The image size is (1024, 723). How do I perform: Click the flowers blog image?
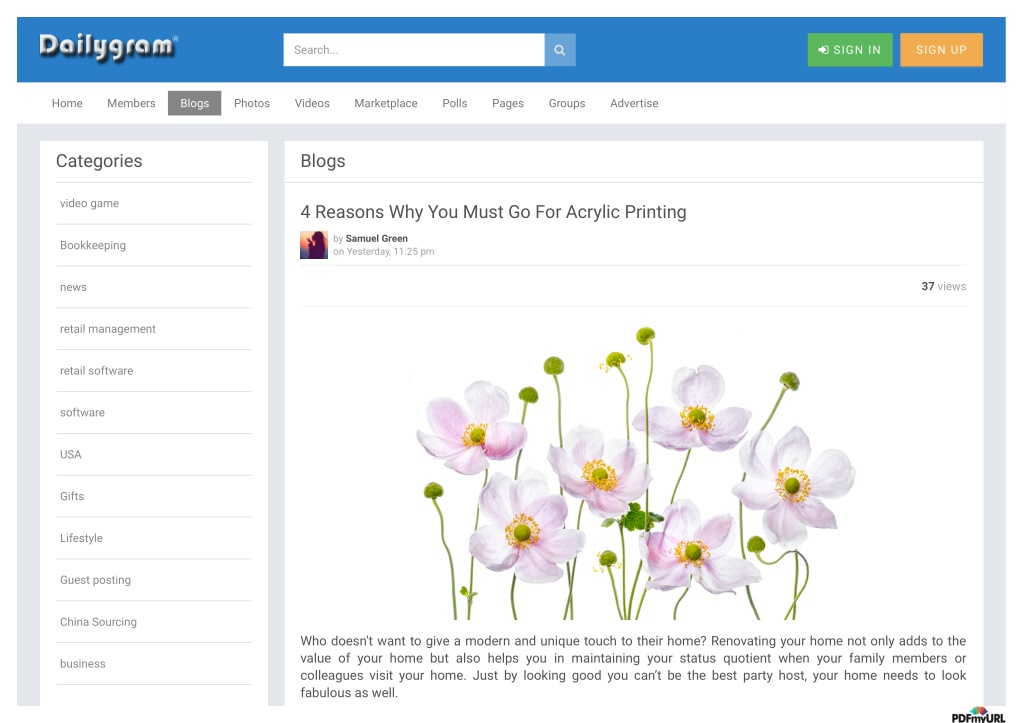tap(633, 472)
